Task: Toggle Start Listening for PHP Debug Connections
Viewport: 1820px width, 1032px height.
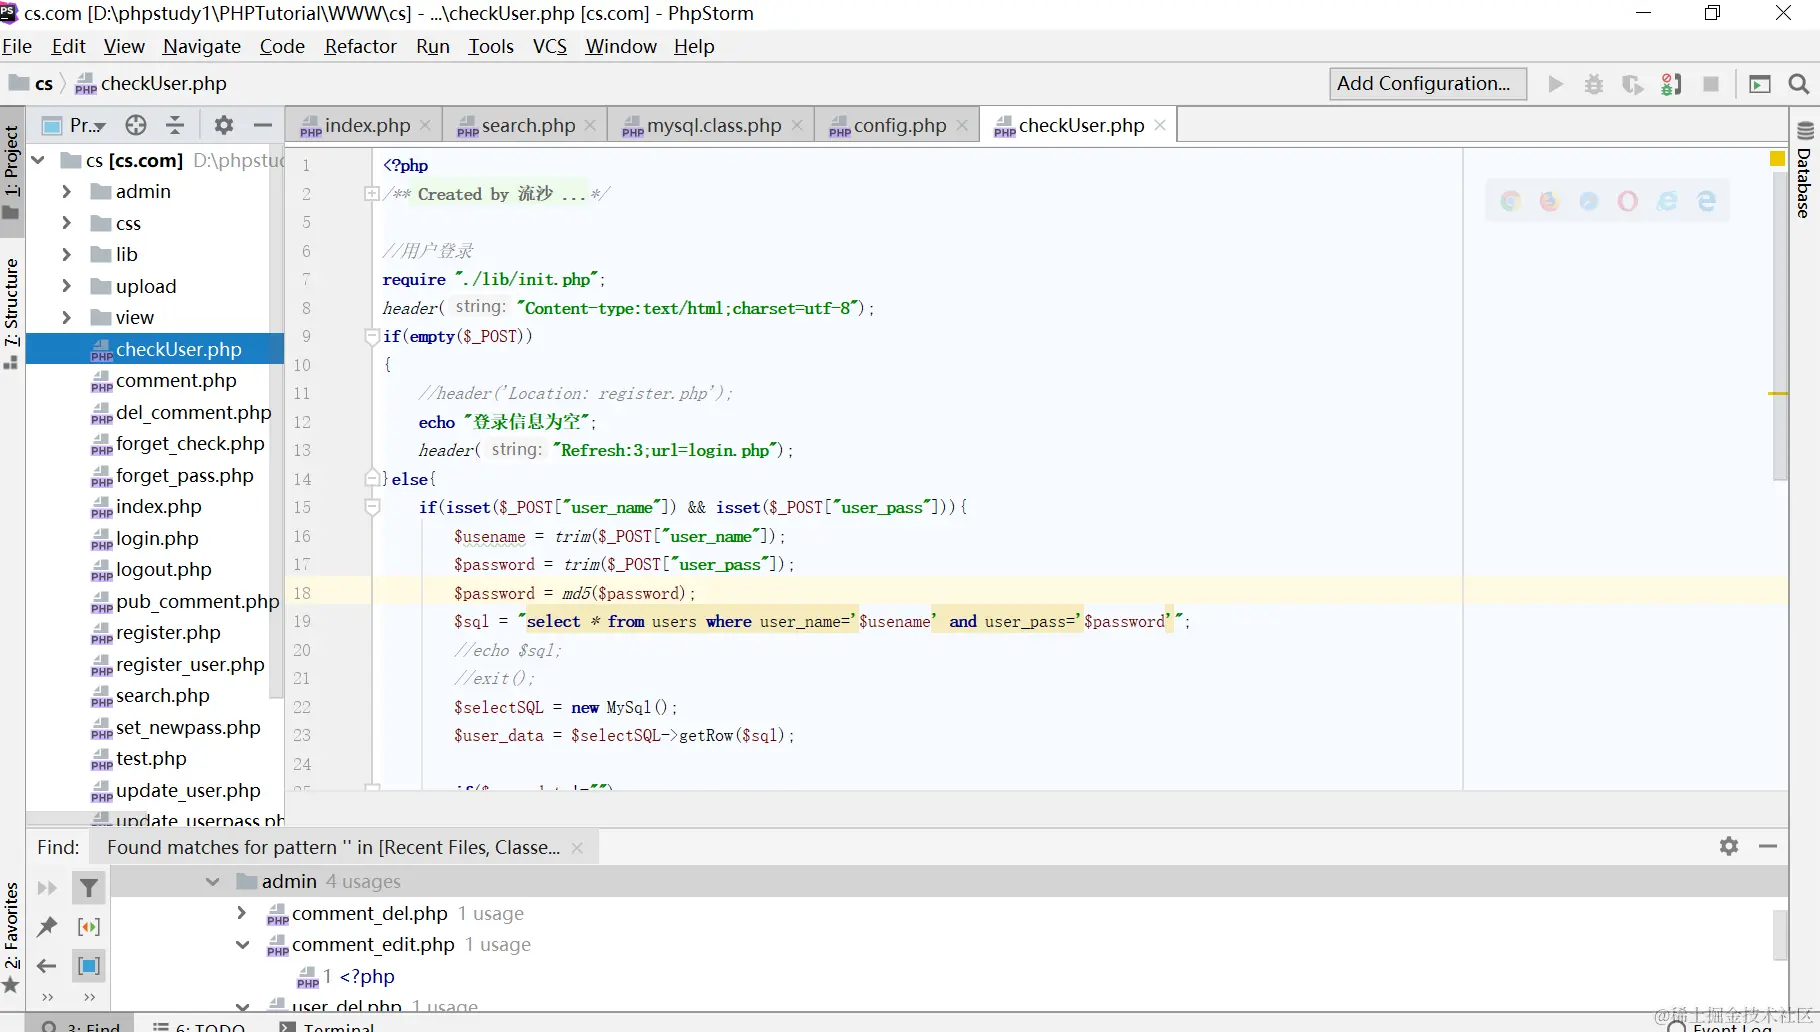Action: 1671,84
